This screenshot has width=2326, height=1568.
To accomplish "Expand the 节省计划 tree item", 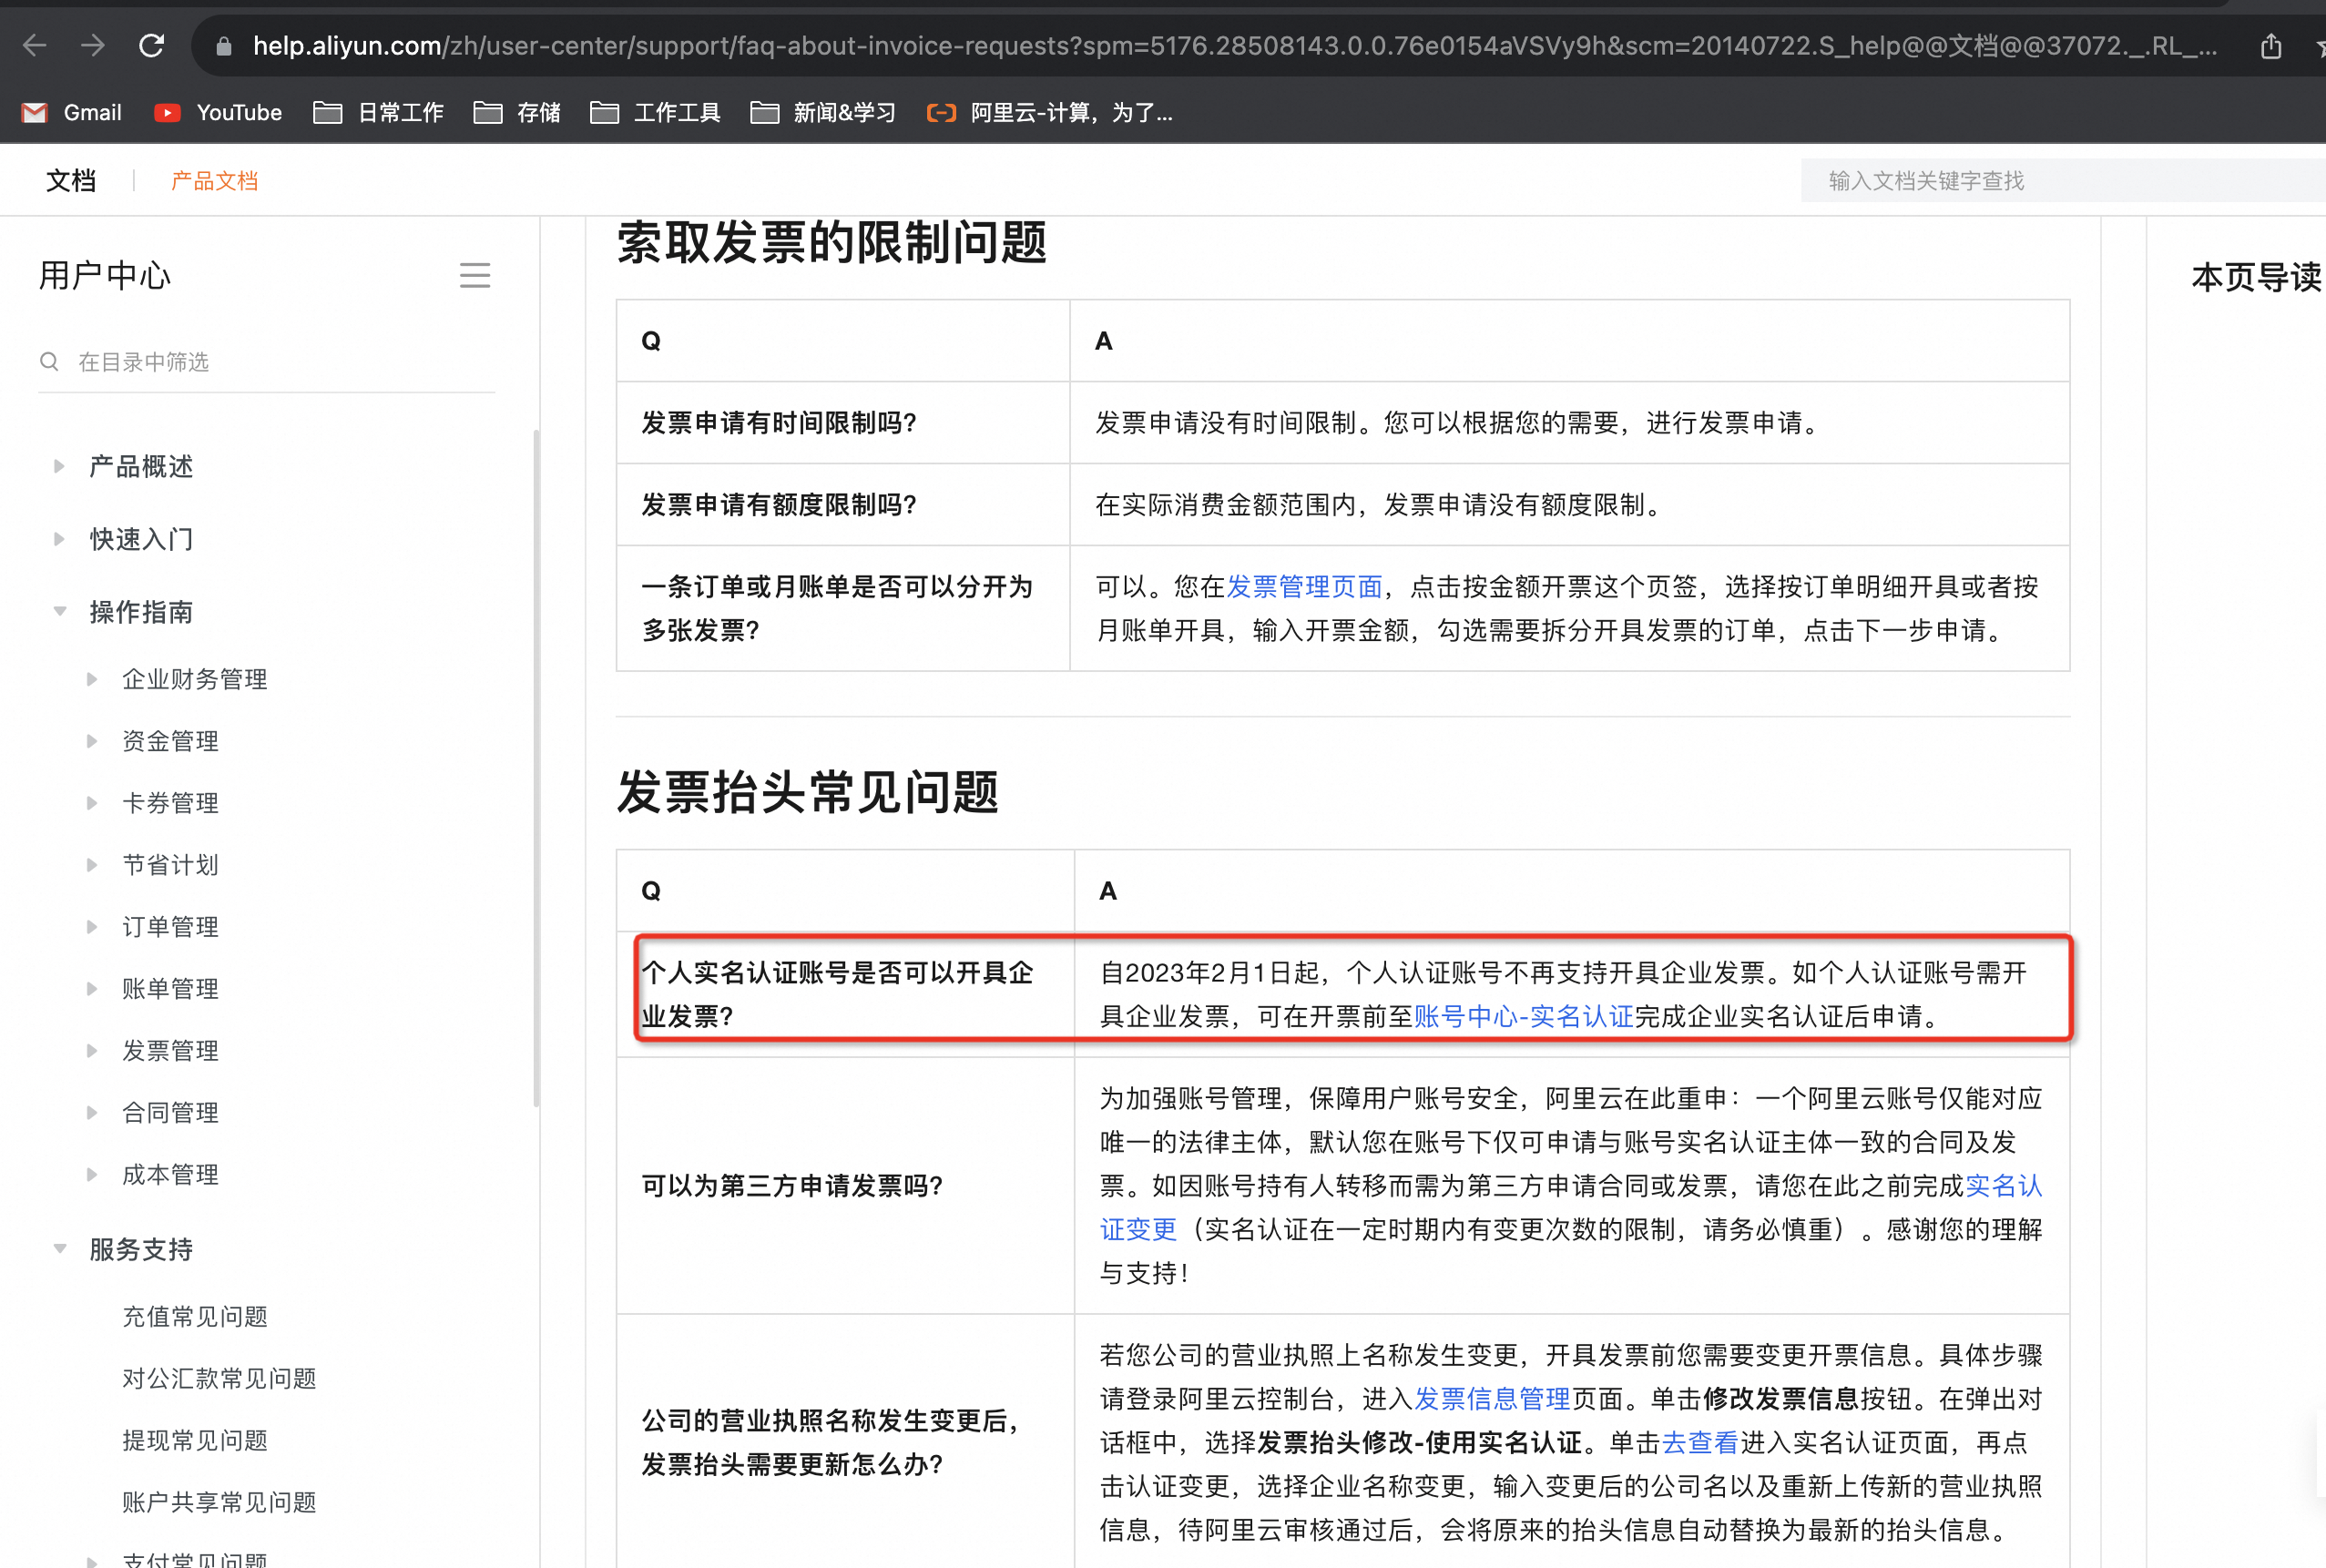I will click(92, 865).
